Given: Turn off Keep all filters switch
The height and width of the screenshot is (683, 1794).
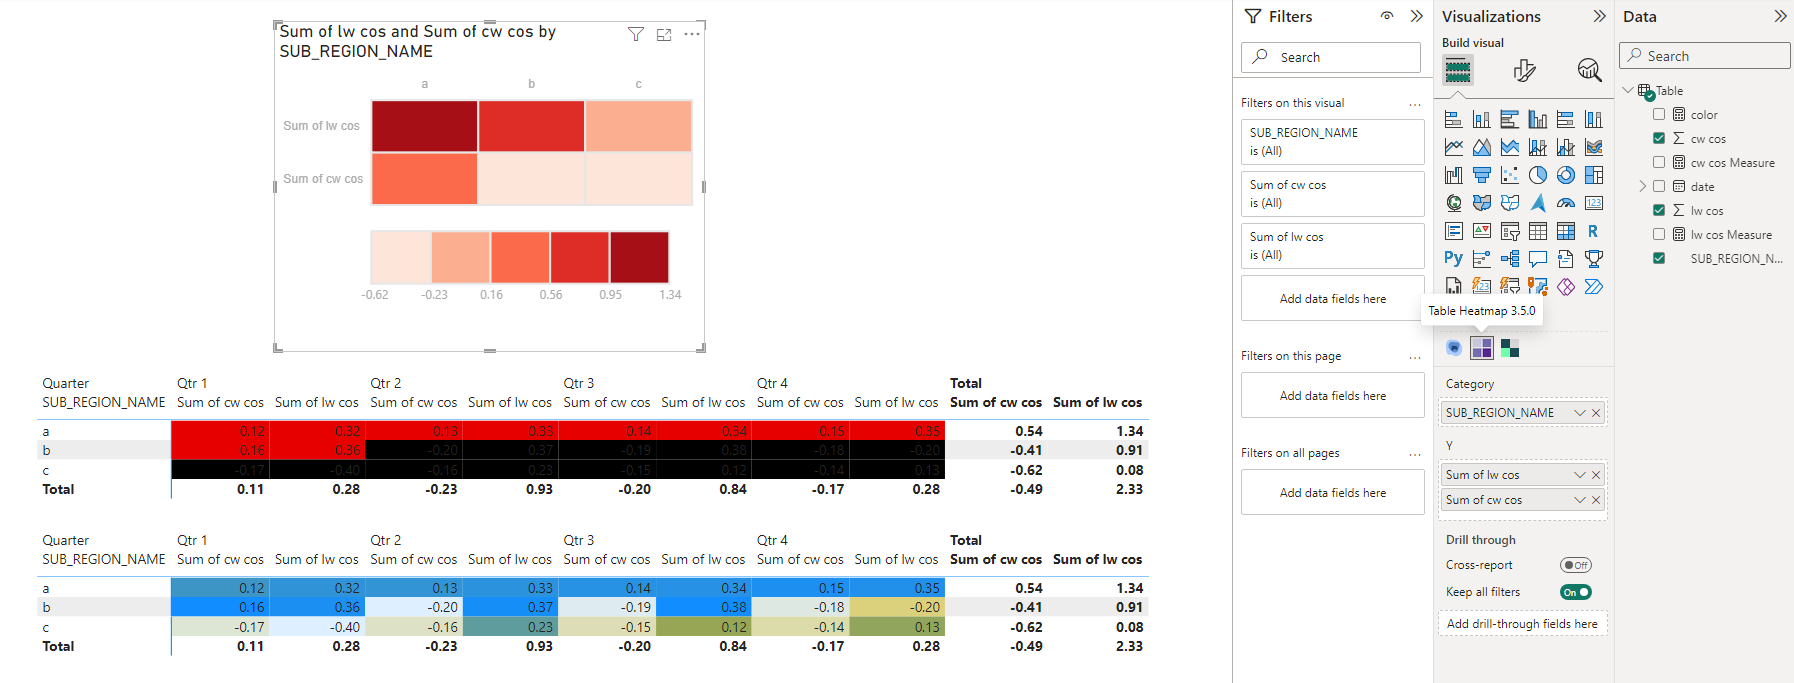Looking at the screenshot, I should tap(1576, 592).
